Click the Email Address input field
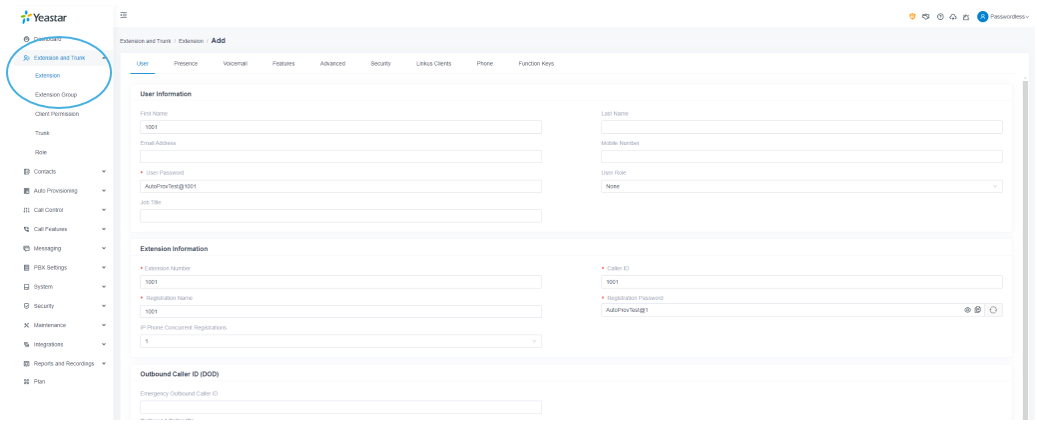Image resolution: width=1037 pixels, height=427 pixels. tap(340, 156)
